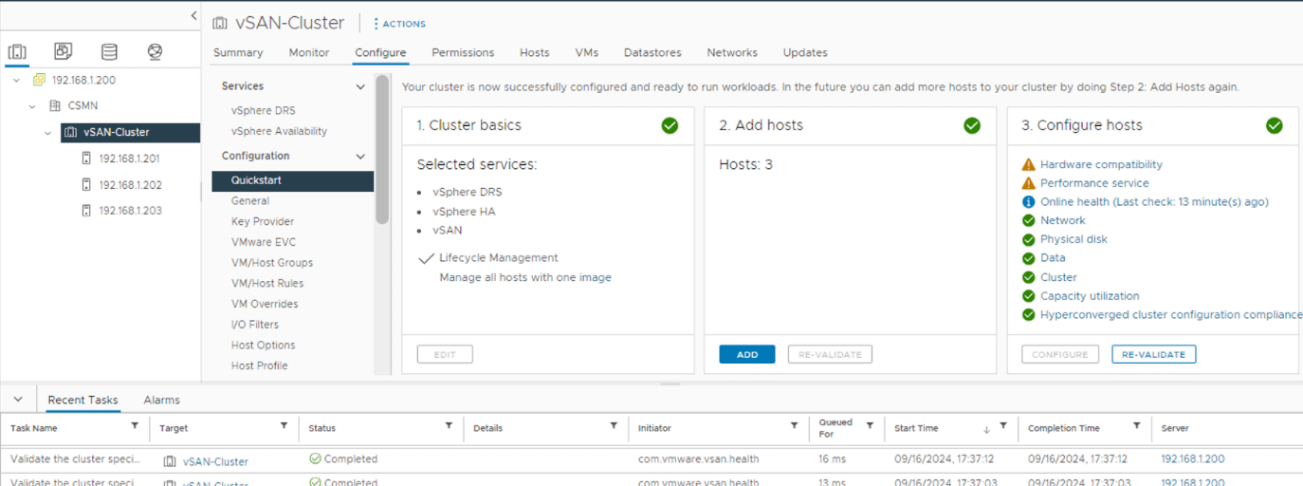1303x486 pixels.
Task: Click the Hardware compatibility link
Action: pos(1101,164)
